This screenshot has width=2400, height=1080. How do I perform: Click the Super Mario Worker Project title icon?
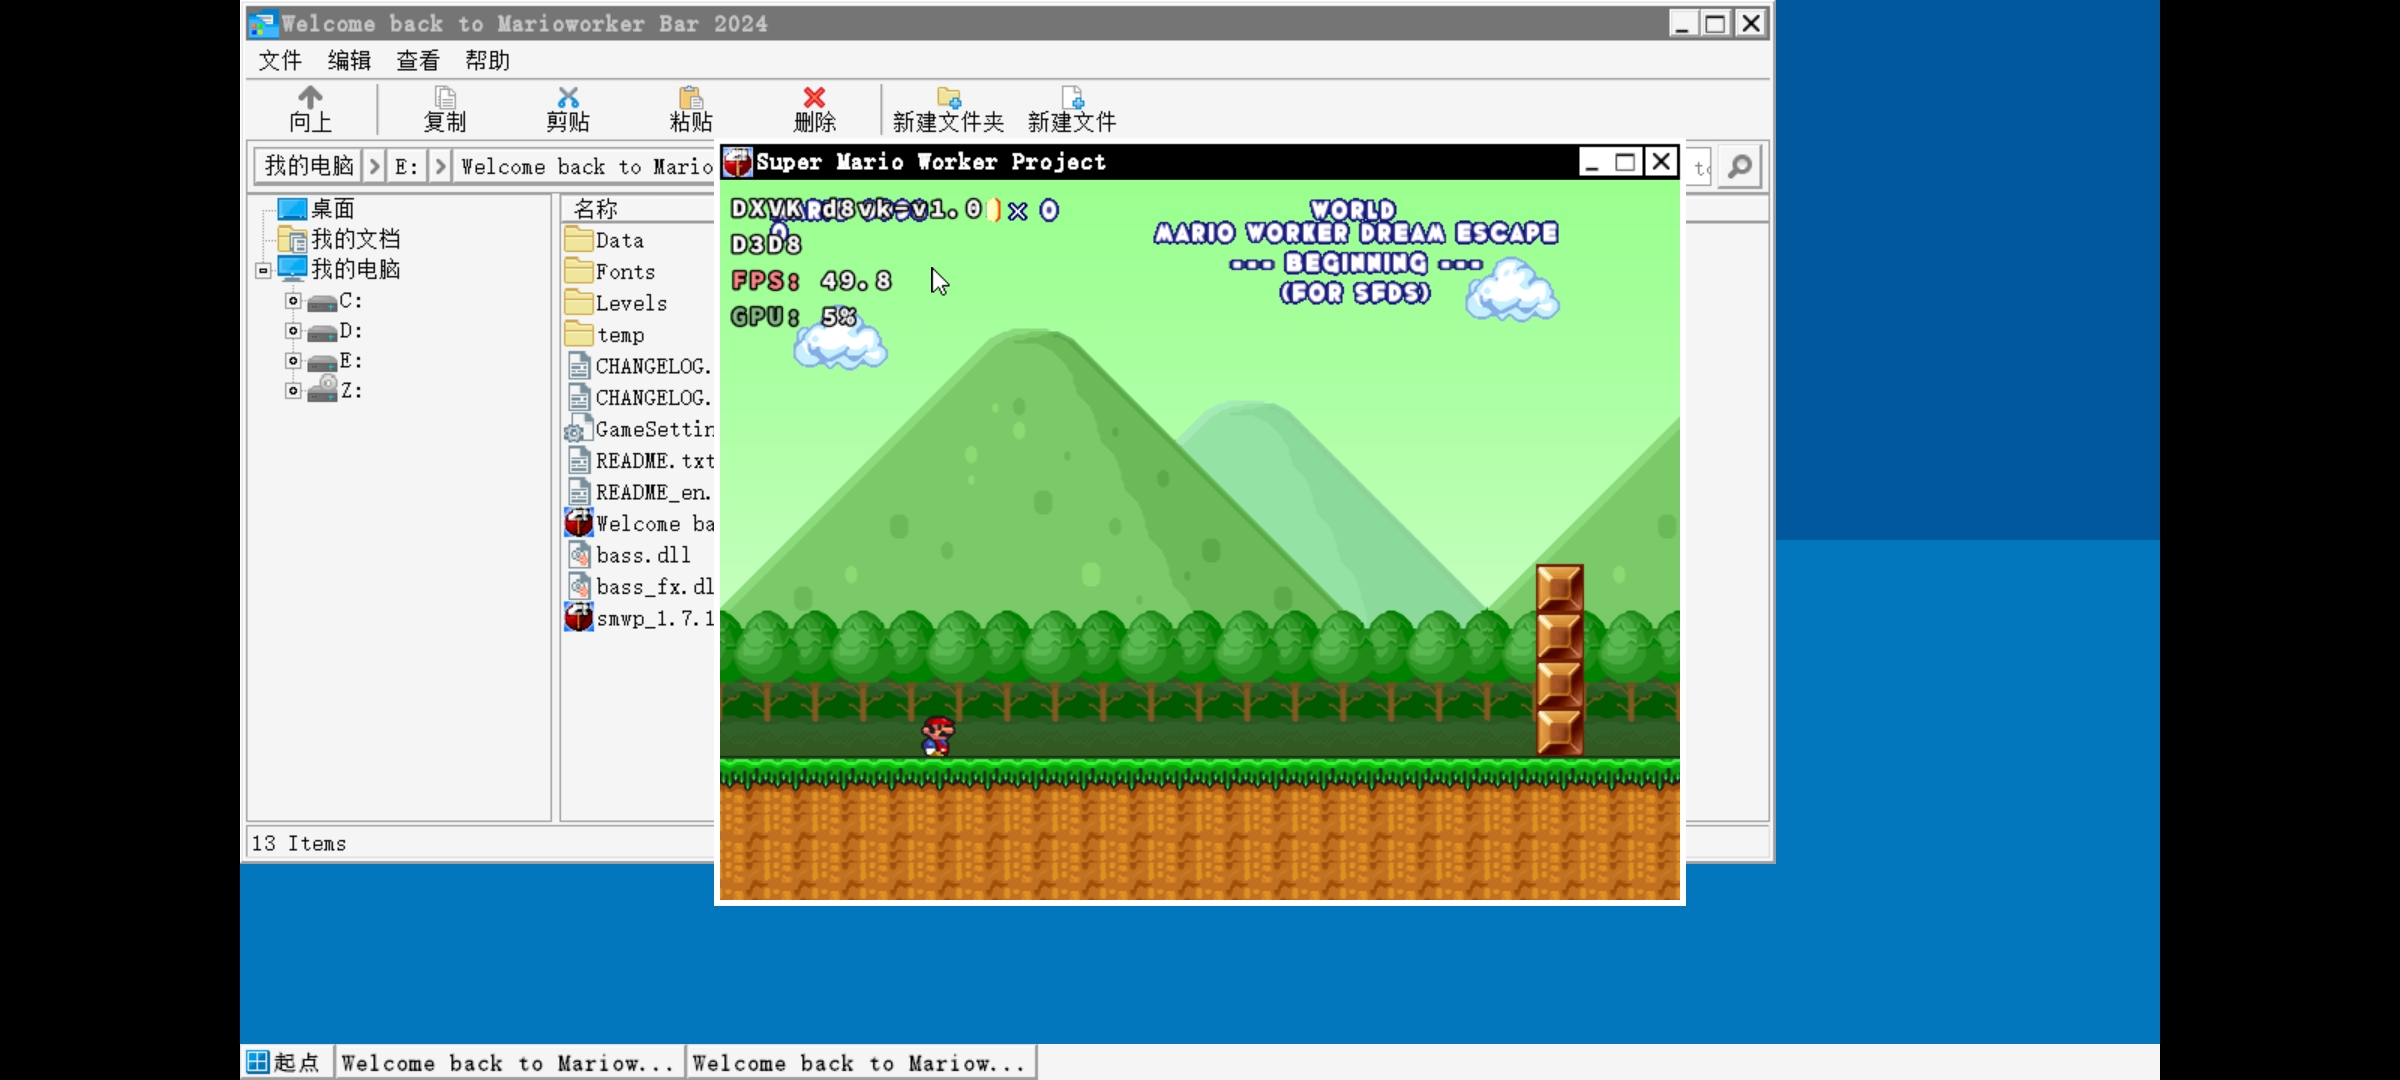coord(738,161)
